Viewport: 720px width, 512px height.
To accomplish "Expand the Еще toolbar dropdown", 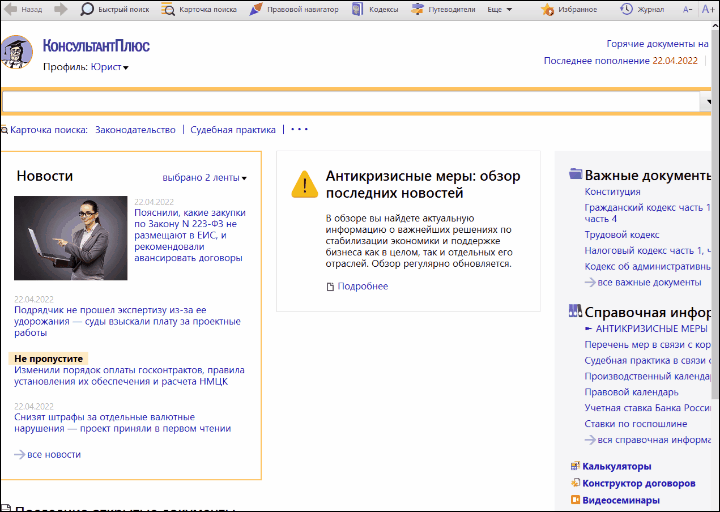I will pos(500,9).
